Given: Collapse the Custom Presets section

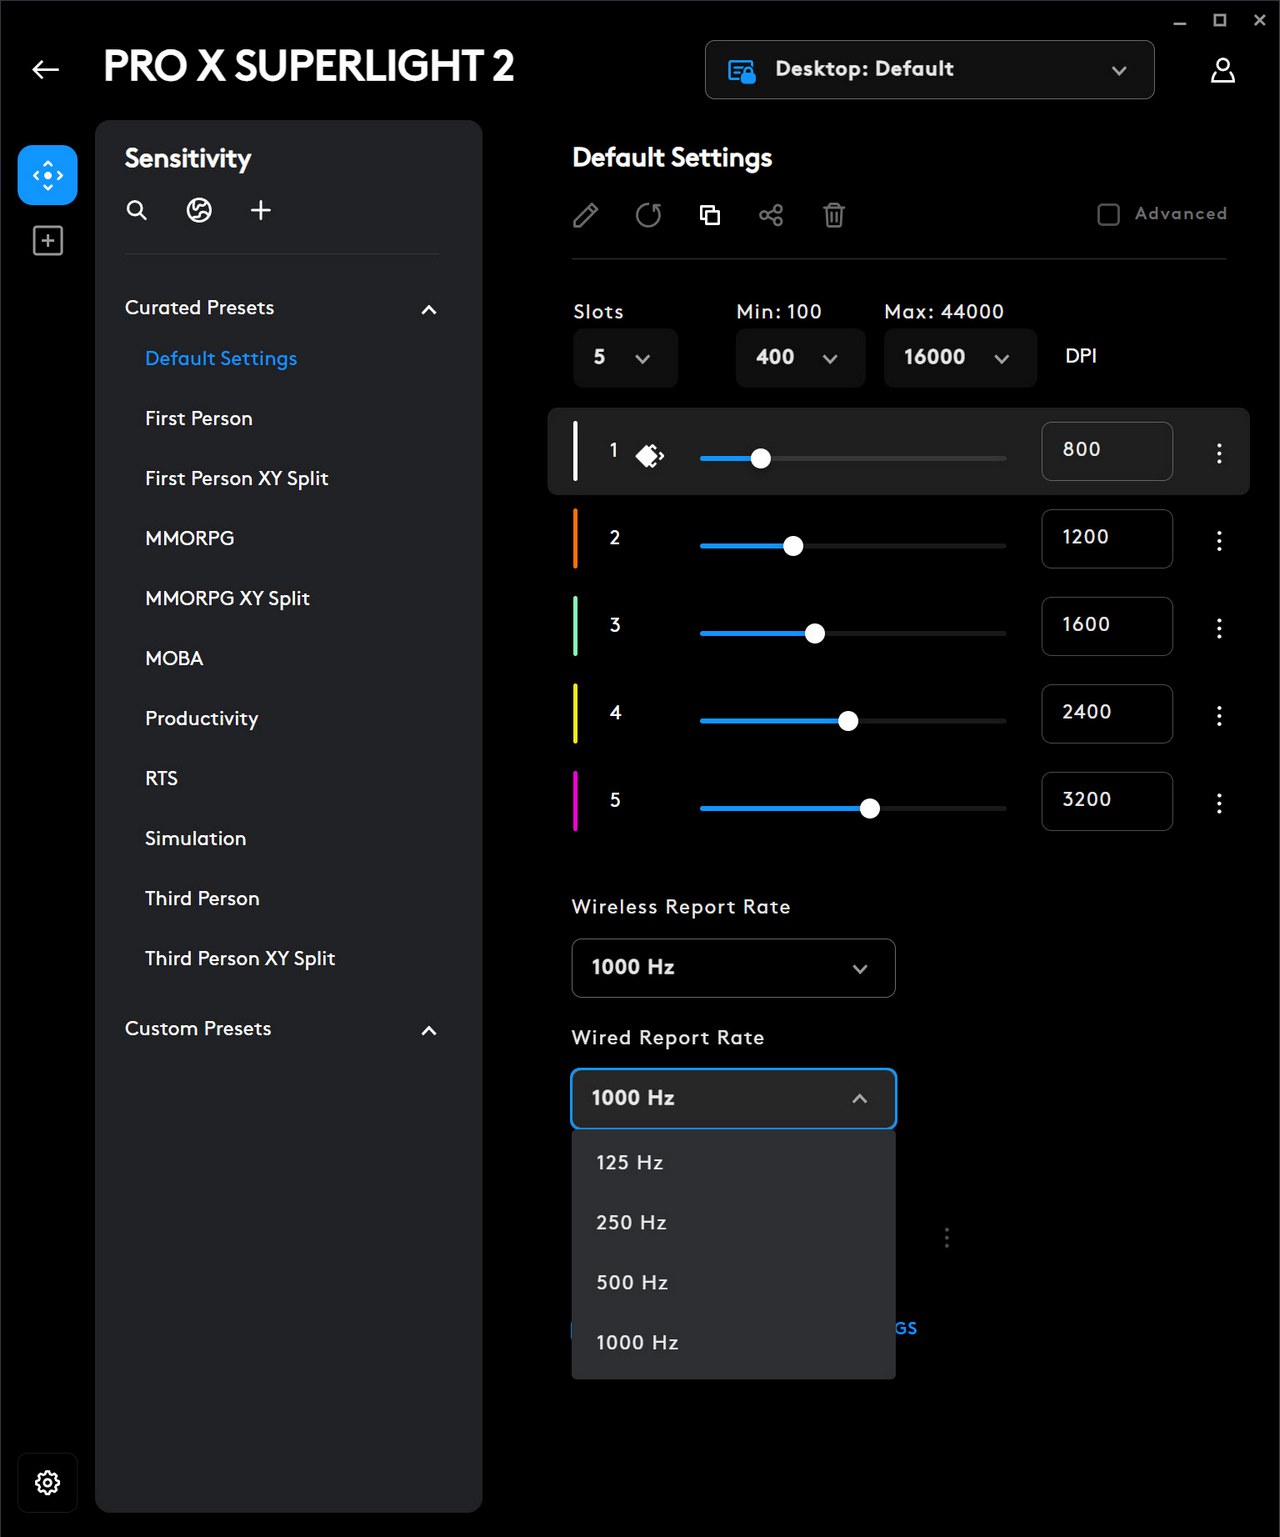Looking at the screenshot, I should [429, 1030].
